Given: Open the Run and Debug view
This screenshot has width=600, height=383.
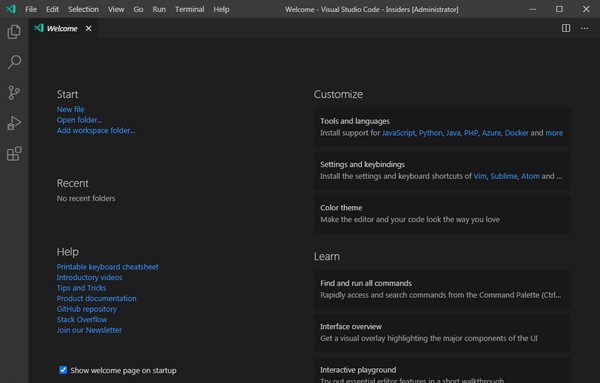Looking at the screenshot, I should pyautogui.click(x=14, y=123).
